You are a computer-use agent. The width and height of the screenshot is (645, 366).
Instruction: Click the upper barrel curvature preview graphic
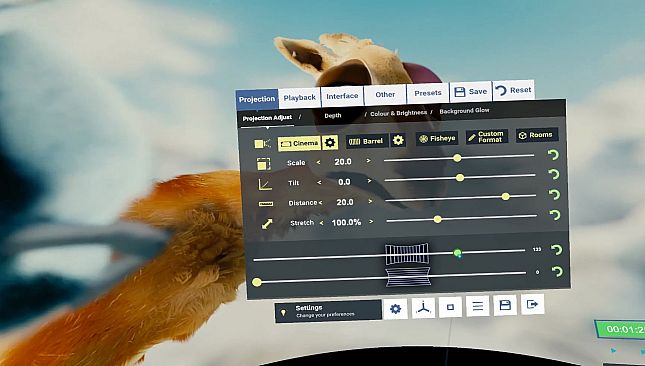(407, 254)
